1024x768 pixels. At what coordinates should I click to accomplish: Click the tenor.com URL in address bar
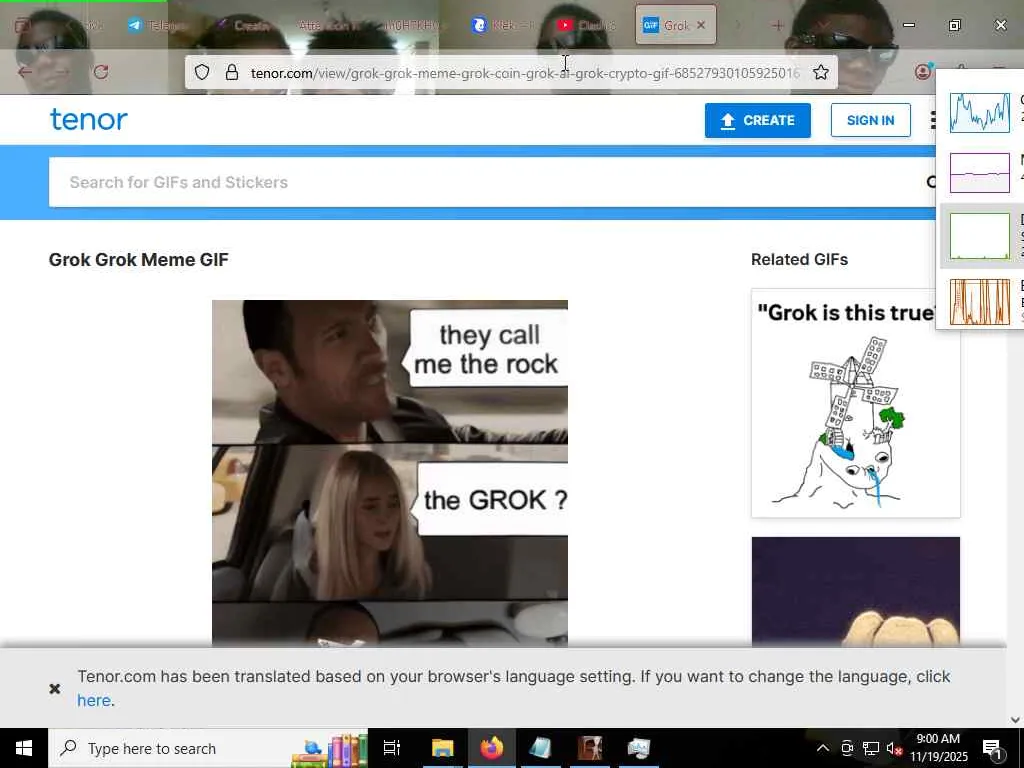(525, 72)
